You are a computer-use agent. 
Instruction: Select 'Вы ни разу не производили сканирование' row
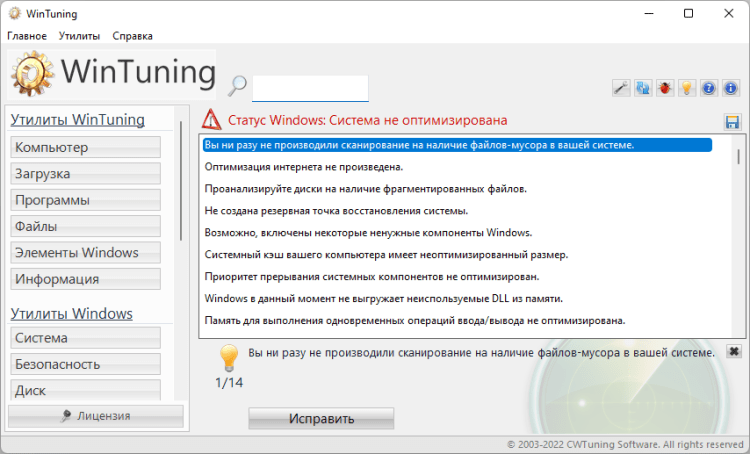(x=457, y=145)
